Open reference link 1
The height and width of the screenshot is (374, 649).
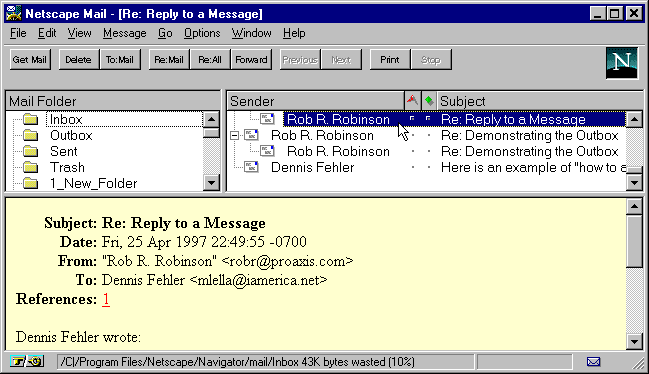pyautogui.click(x=106, y=299)
